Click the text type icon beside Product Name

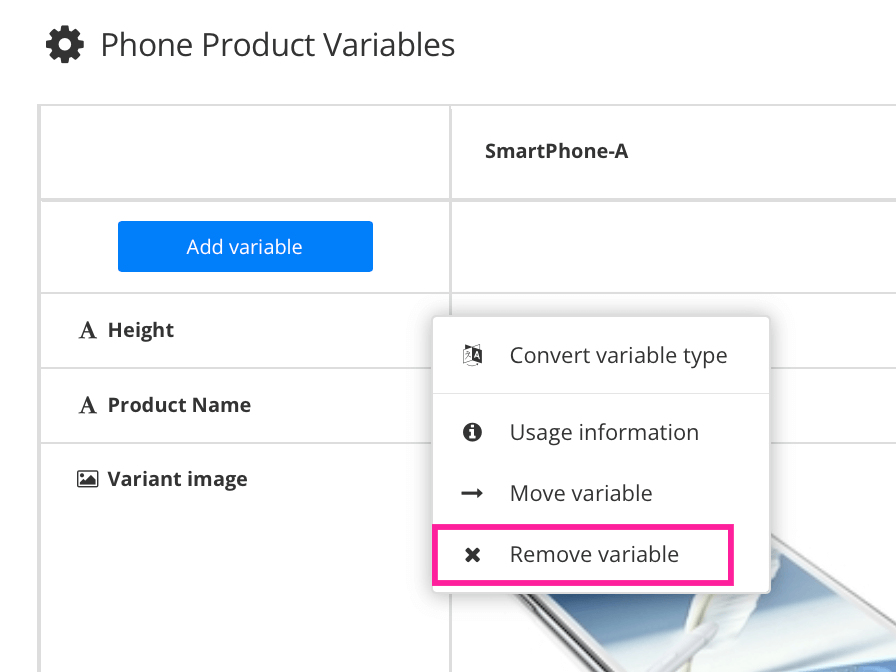click(87, 405)
